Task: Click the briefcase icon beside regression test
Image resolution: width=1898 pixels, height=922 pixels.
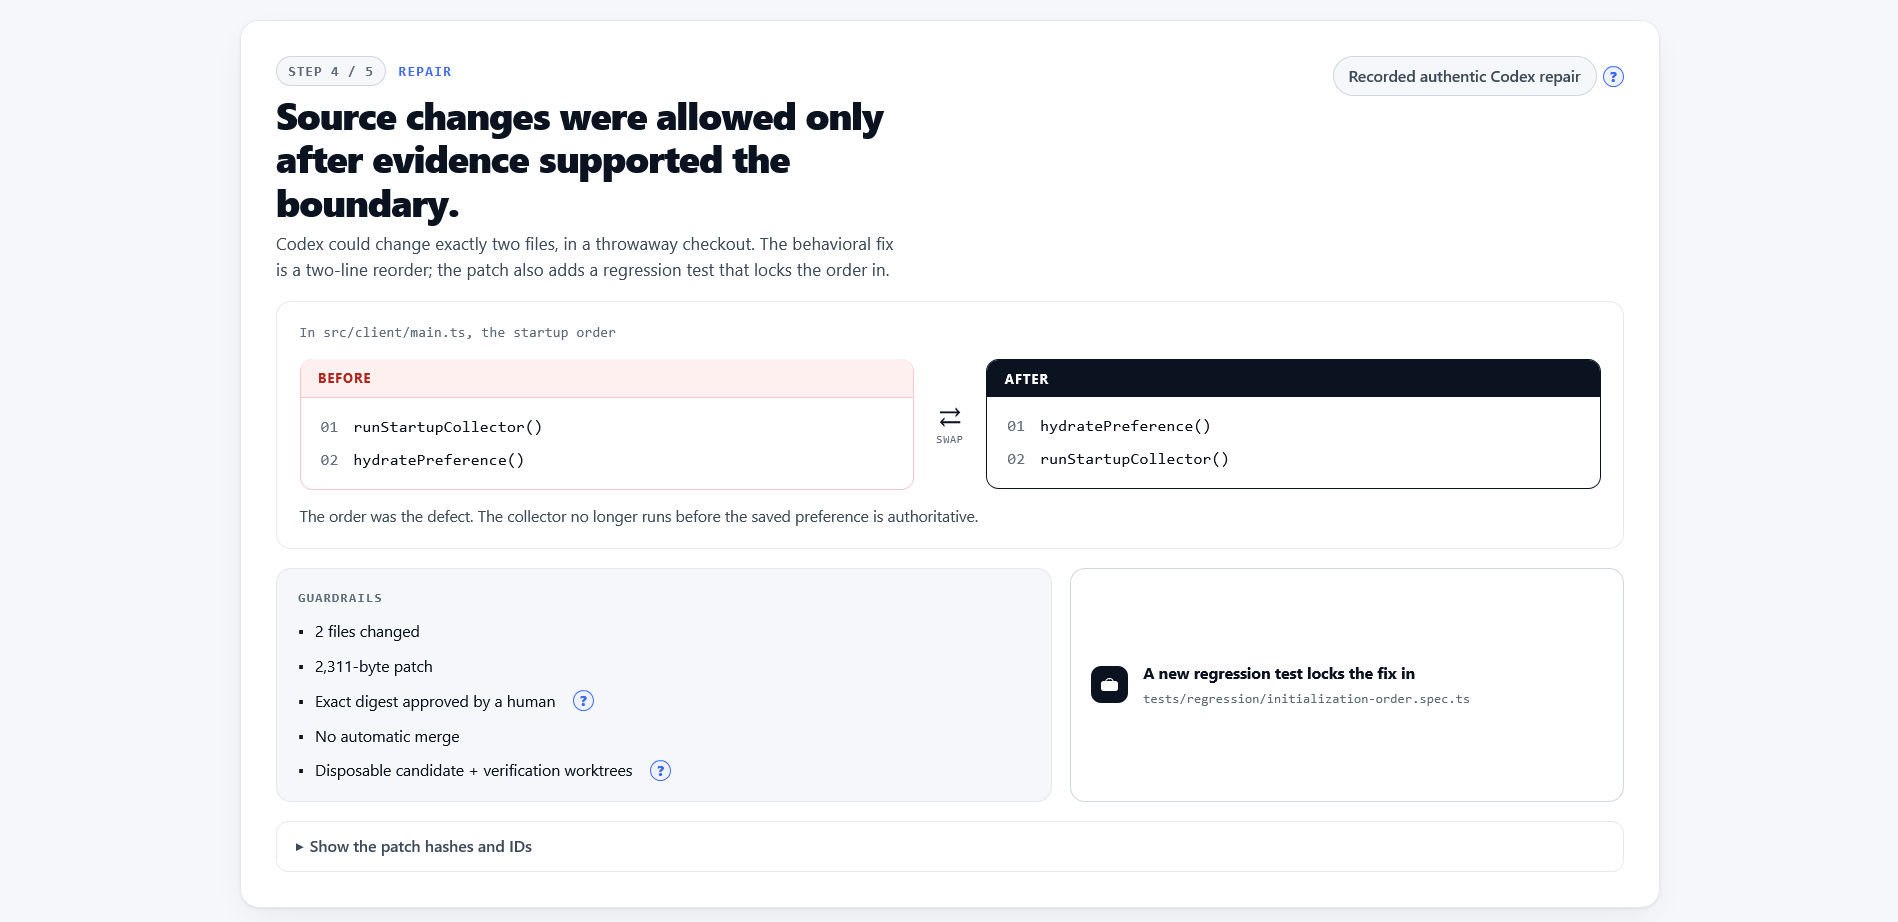Action: click(1109, 685)
